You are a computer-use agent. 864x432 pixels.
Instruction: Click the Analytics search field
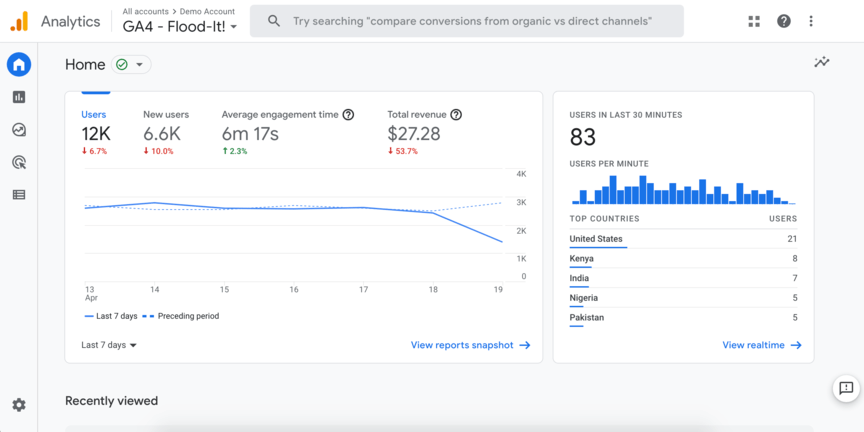470,21
